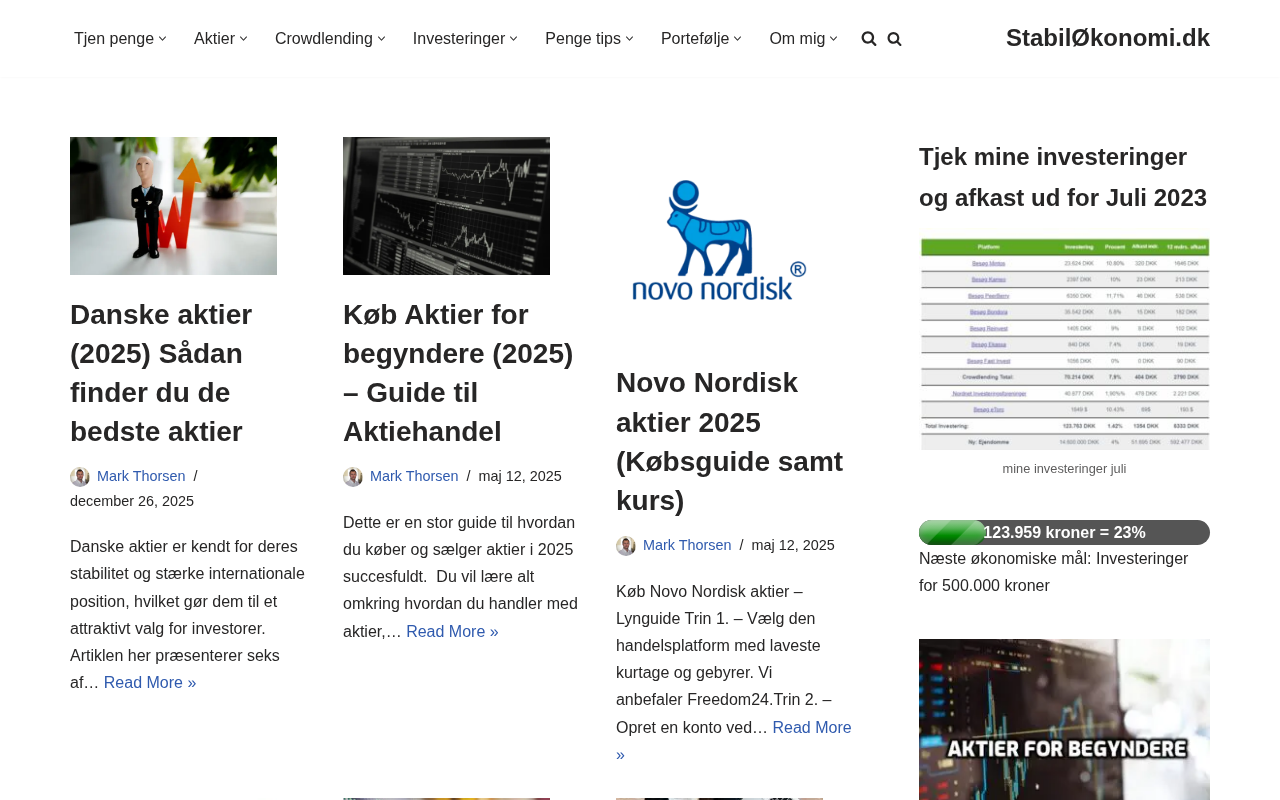Click the businessman figurine article thumbnail
Image resolution: width=1280 pixels, height=800 pixels.
pos(173,206)
